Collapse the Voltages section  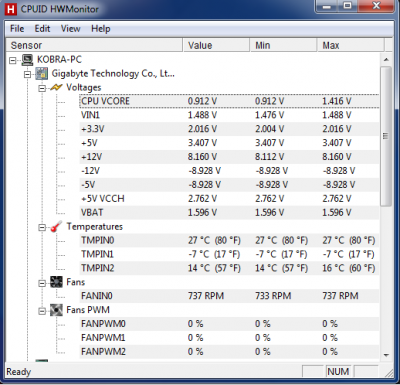pos(42,89)
